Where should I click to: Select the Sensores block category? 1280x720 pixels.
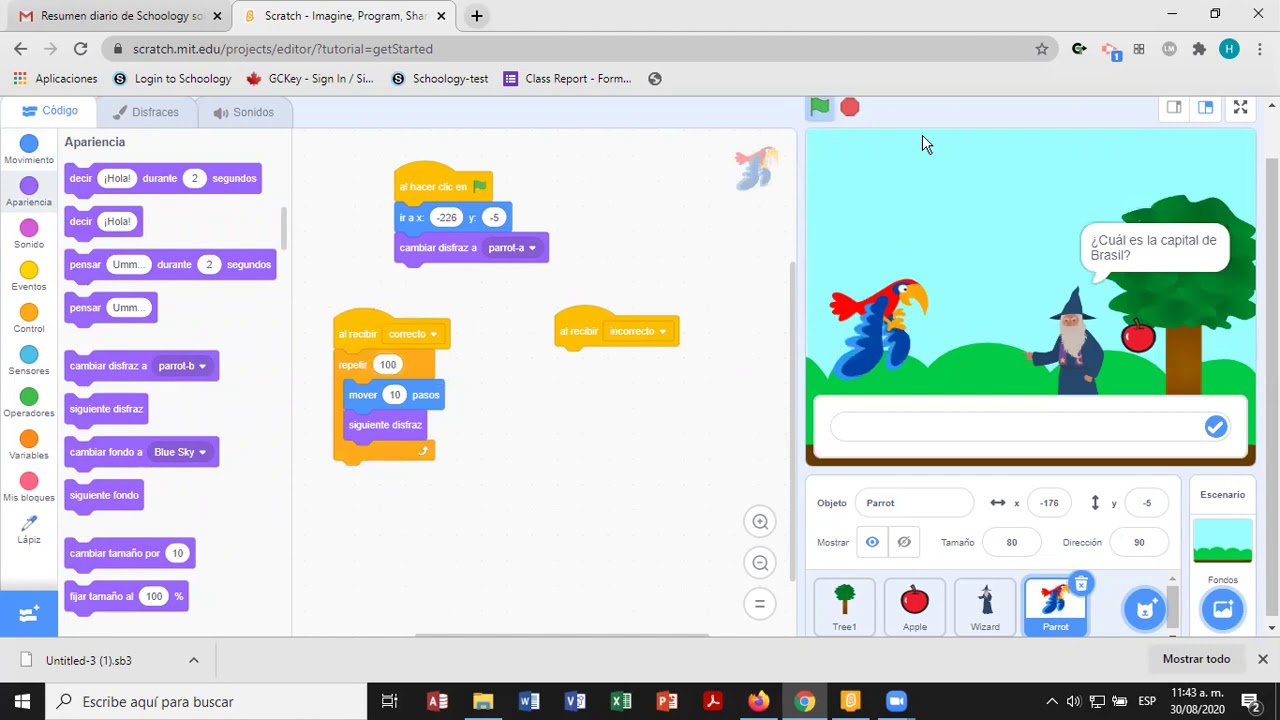click(29, 361)
